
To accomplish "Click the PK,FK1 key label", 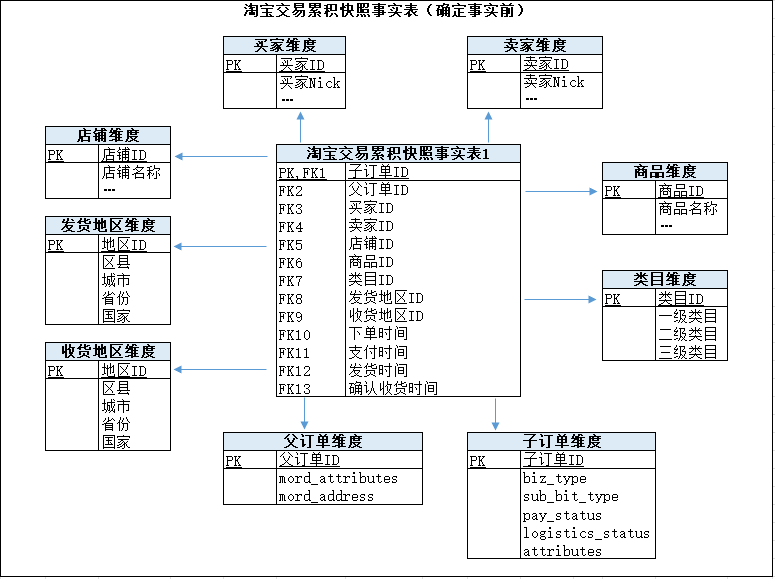I will 302,173.
